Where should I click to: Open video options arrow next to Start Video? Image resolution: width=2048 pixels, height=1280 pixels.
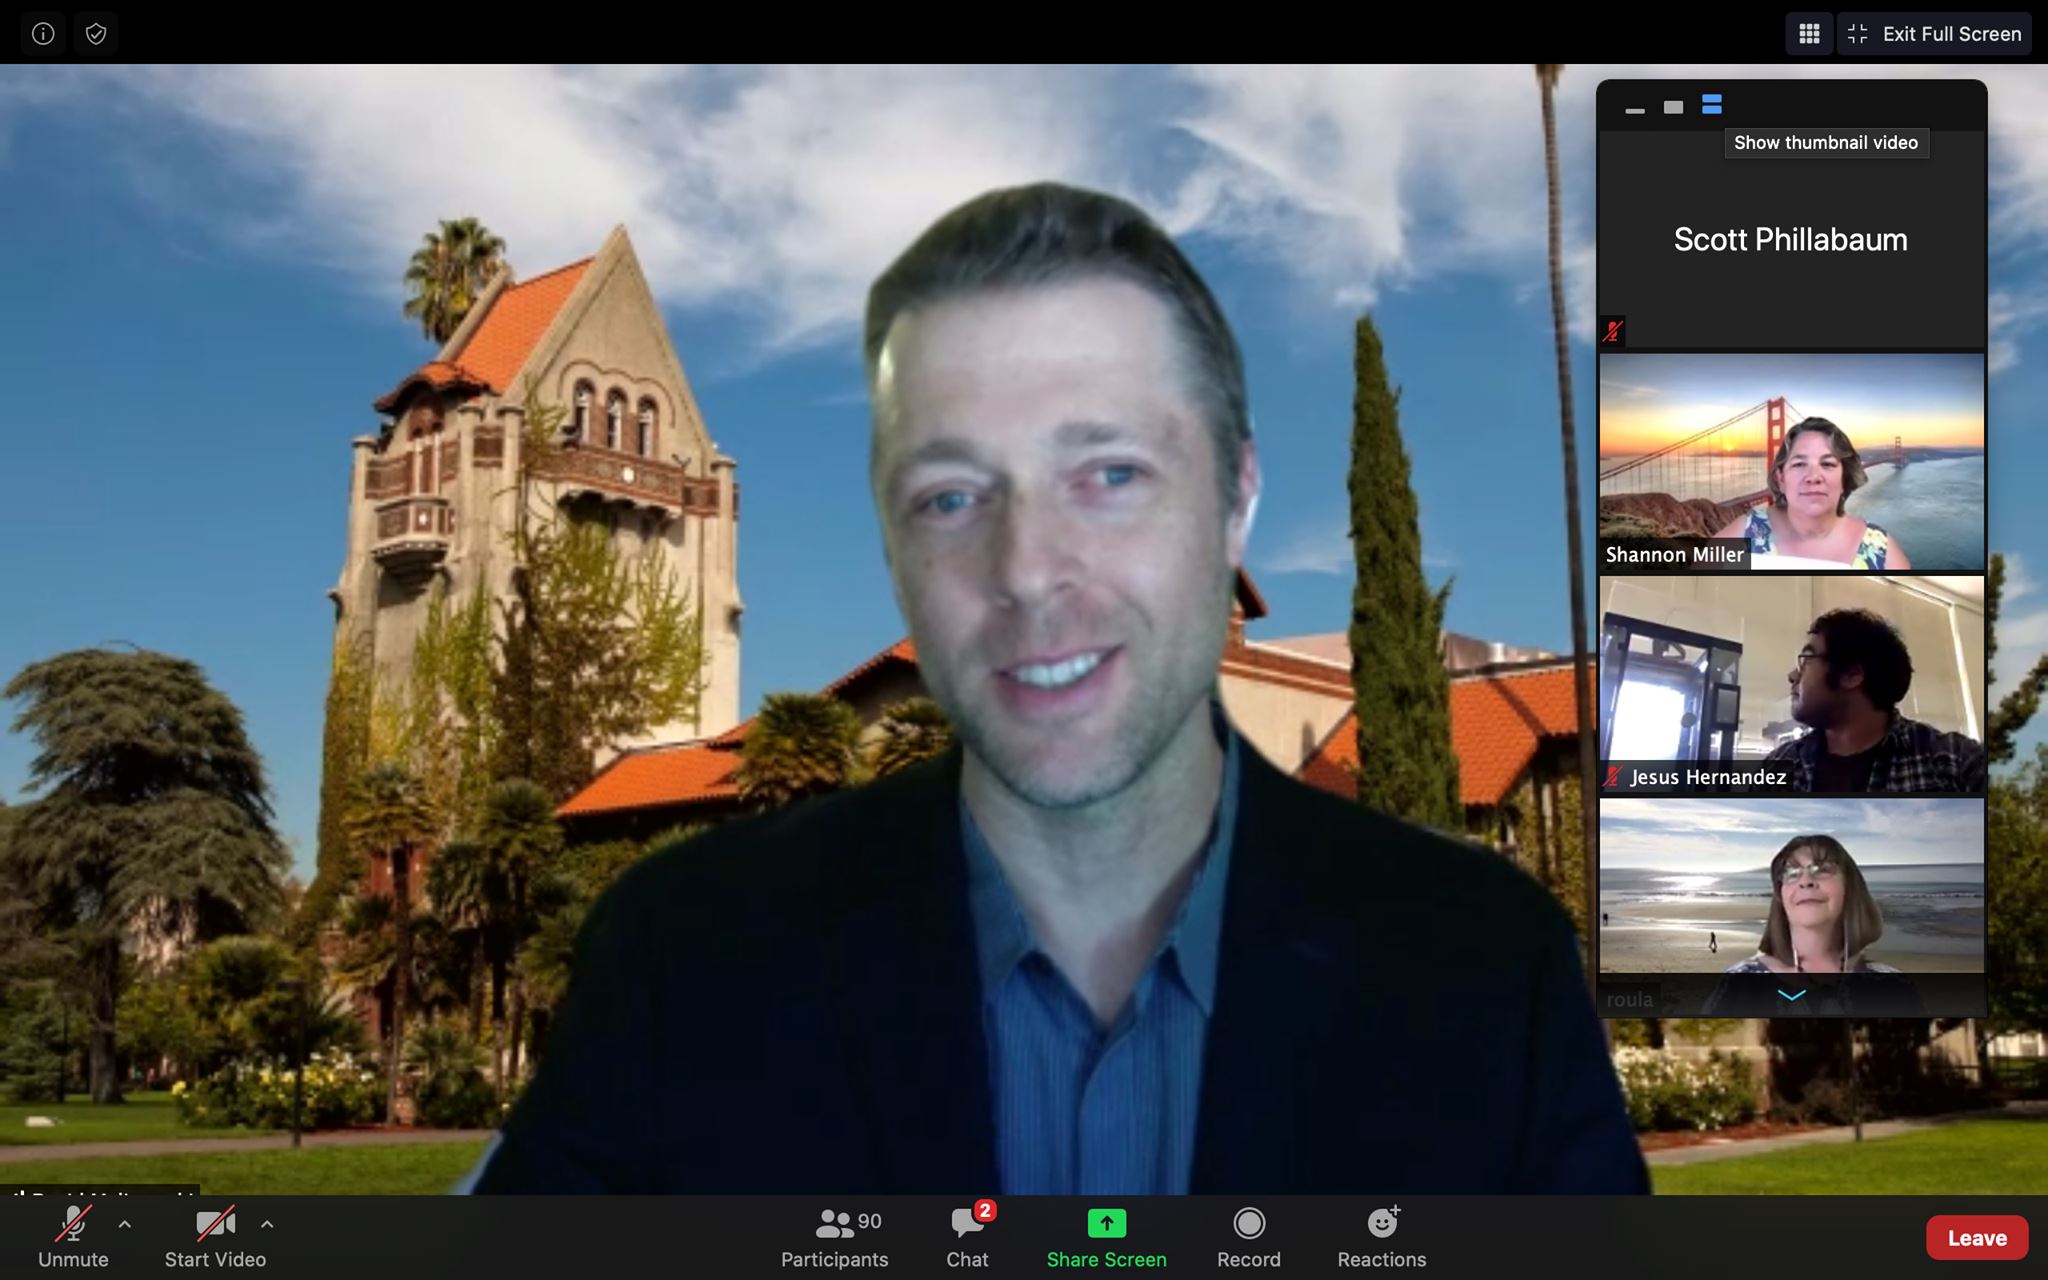tap(267, 1223)
